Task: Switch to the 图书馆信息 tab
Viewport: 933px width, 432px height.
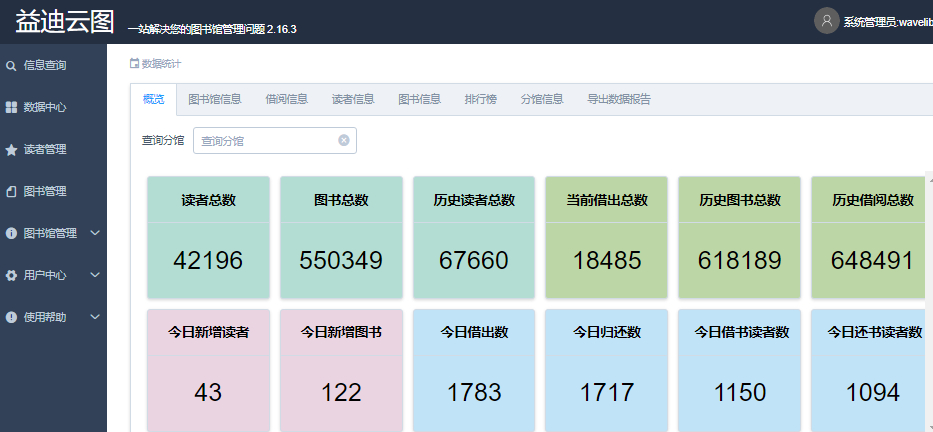Action: (214, 99)
